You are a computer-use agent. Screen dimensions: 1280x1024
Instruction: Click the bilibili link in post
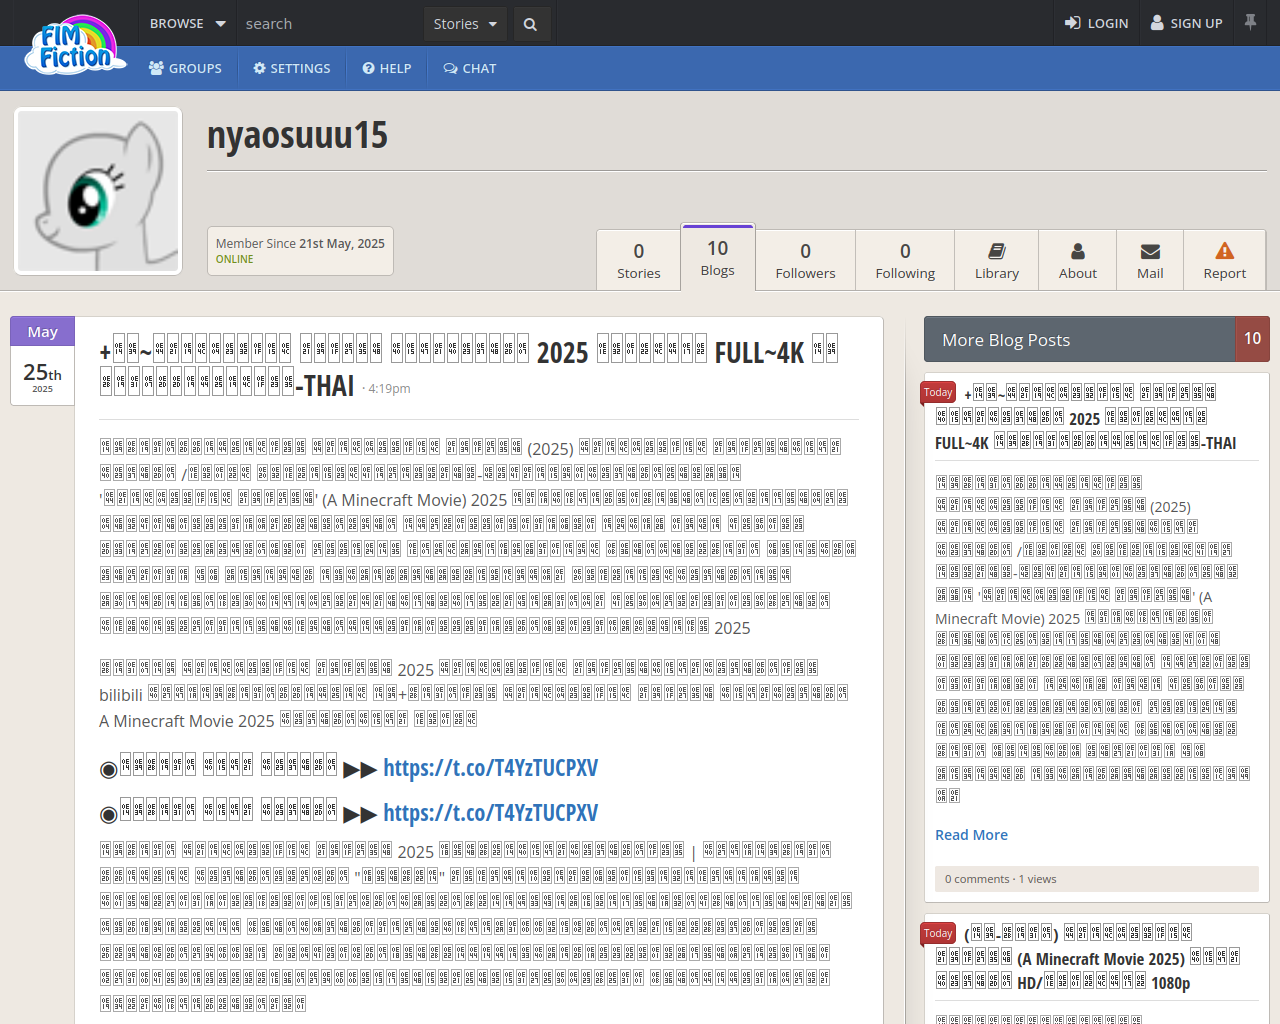coord(121,695)
